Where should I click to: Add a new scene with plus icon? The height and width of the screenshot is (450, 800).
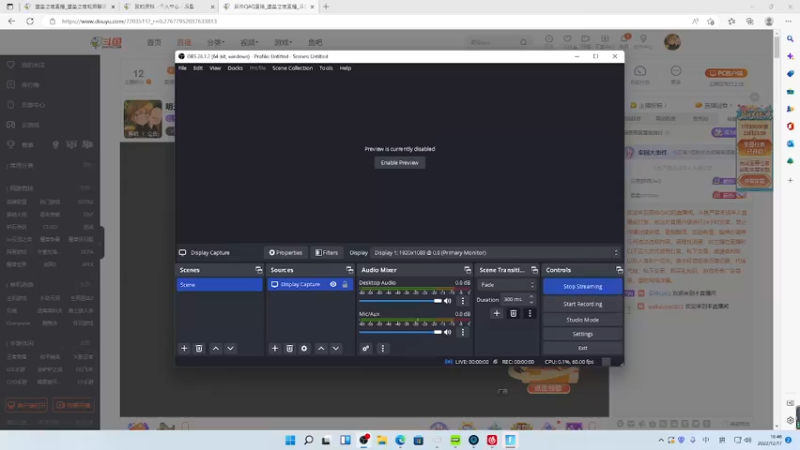pos(184,348)
